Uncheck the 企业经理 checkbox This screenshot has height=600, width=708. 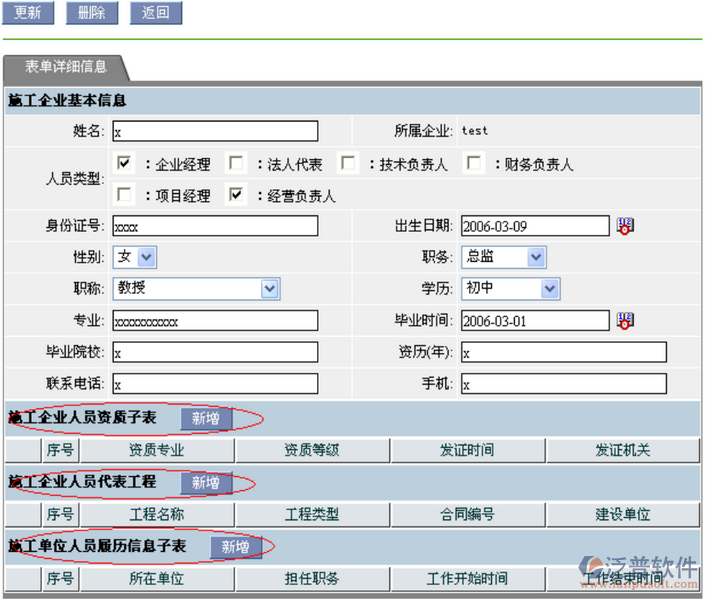point(125,163)
